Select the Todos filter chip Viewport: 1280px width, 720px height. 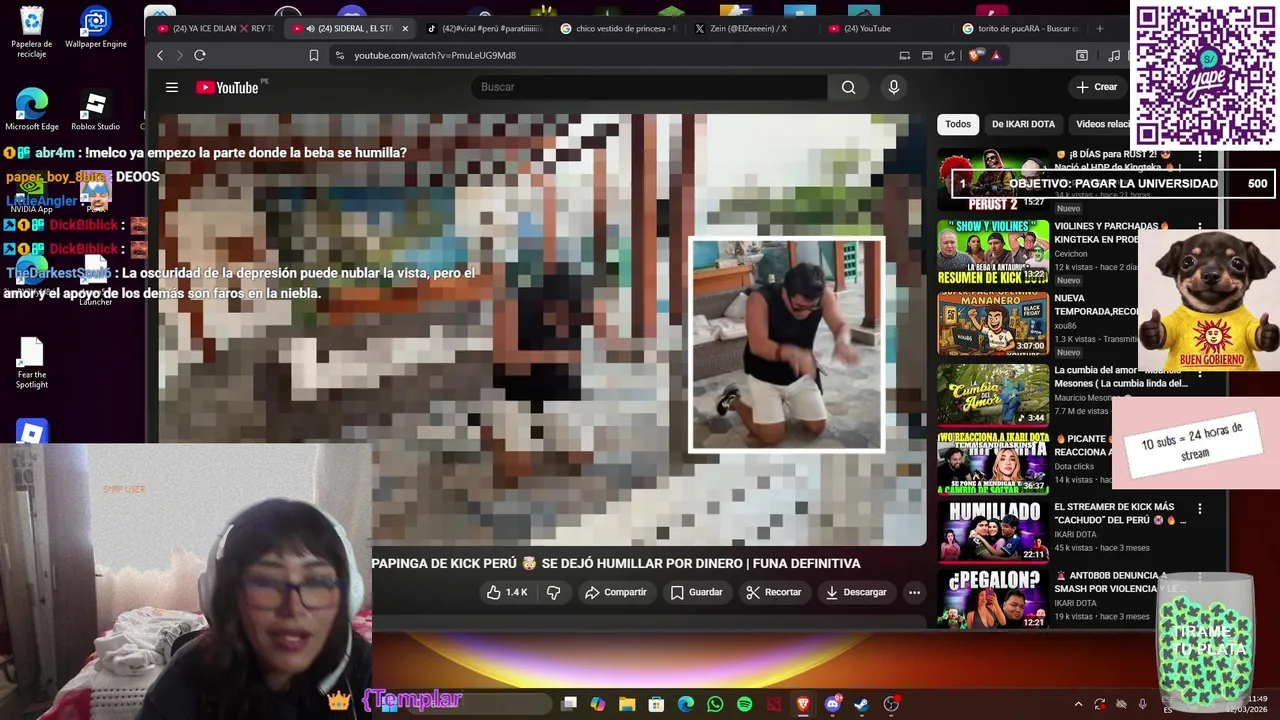pyautogui.click(x=958, y=124)
